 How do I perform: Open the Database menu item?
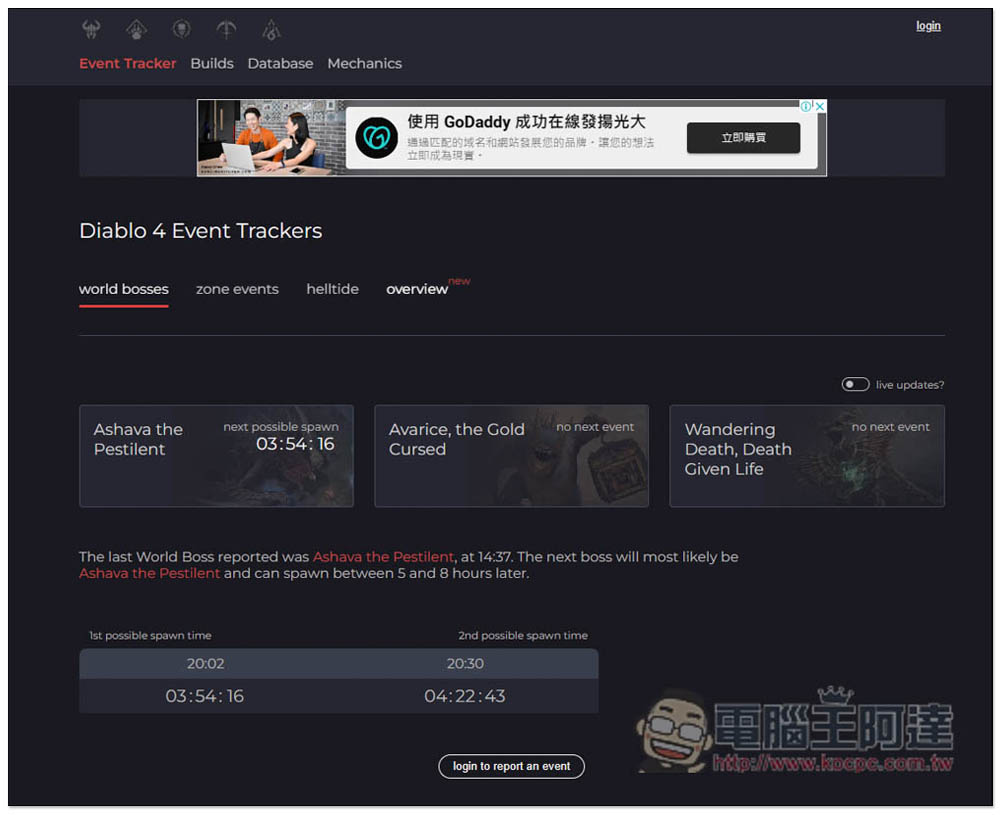pos(280,64)
